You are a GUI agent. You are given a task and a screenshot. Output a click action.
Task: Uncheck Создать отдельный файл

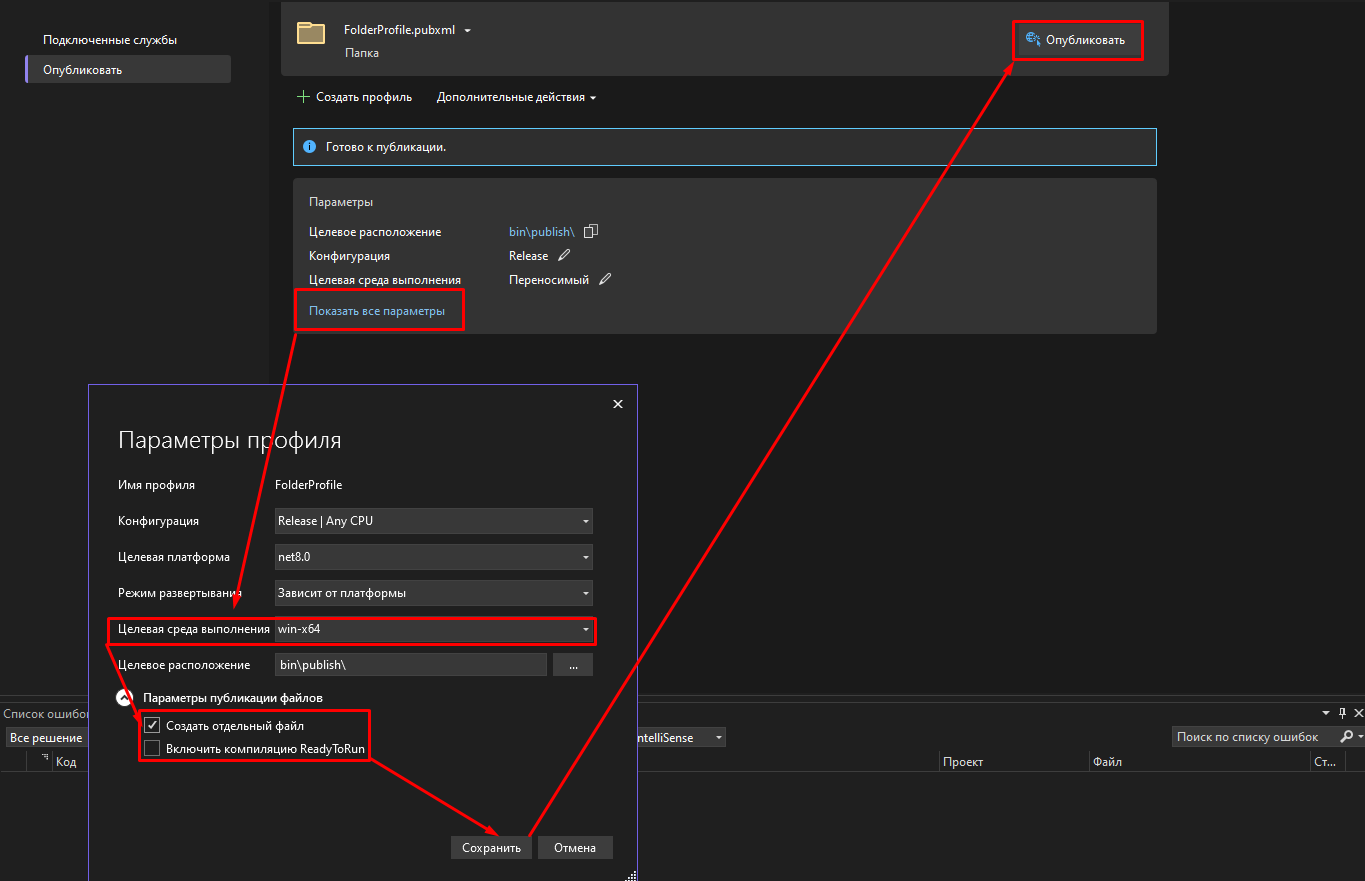[x=150, y=724]
